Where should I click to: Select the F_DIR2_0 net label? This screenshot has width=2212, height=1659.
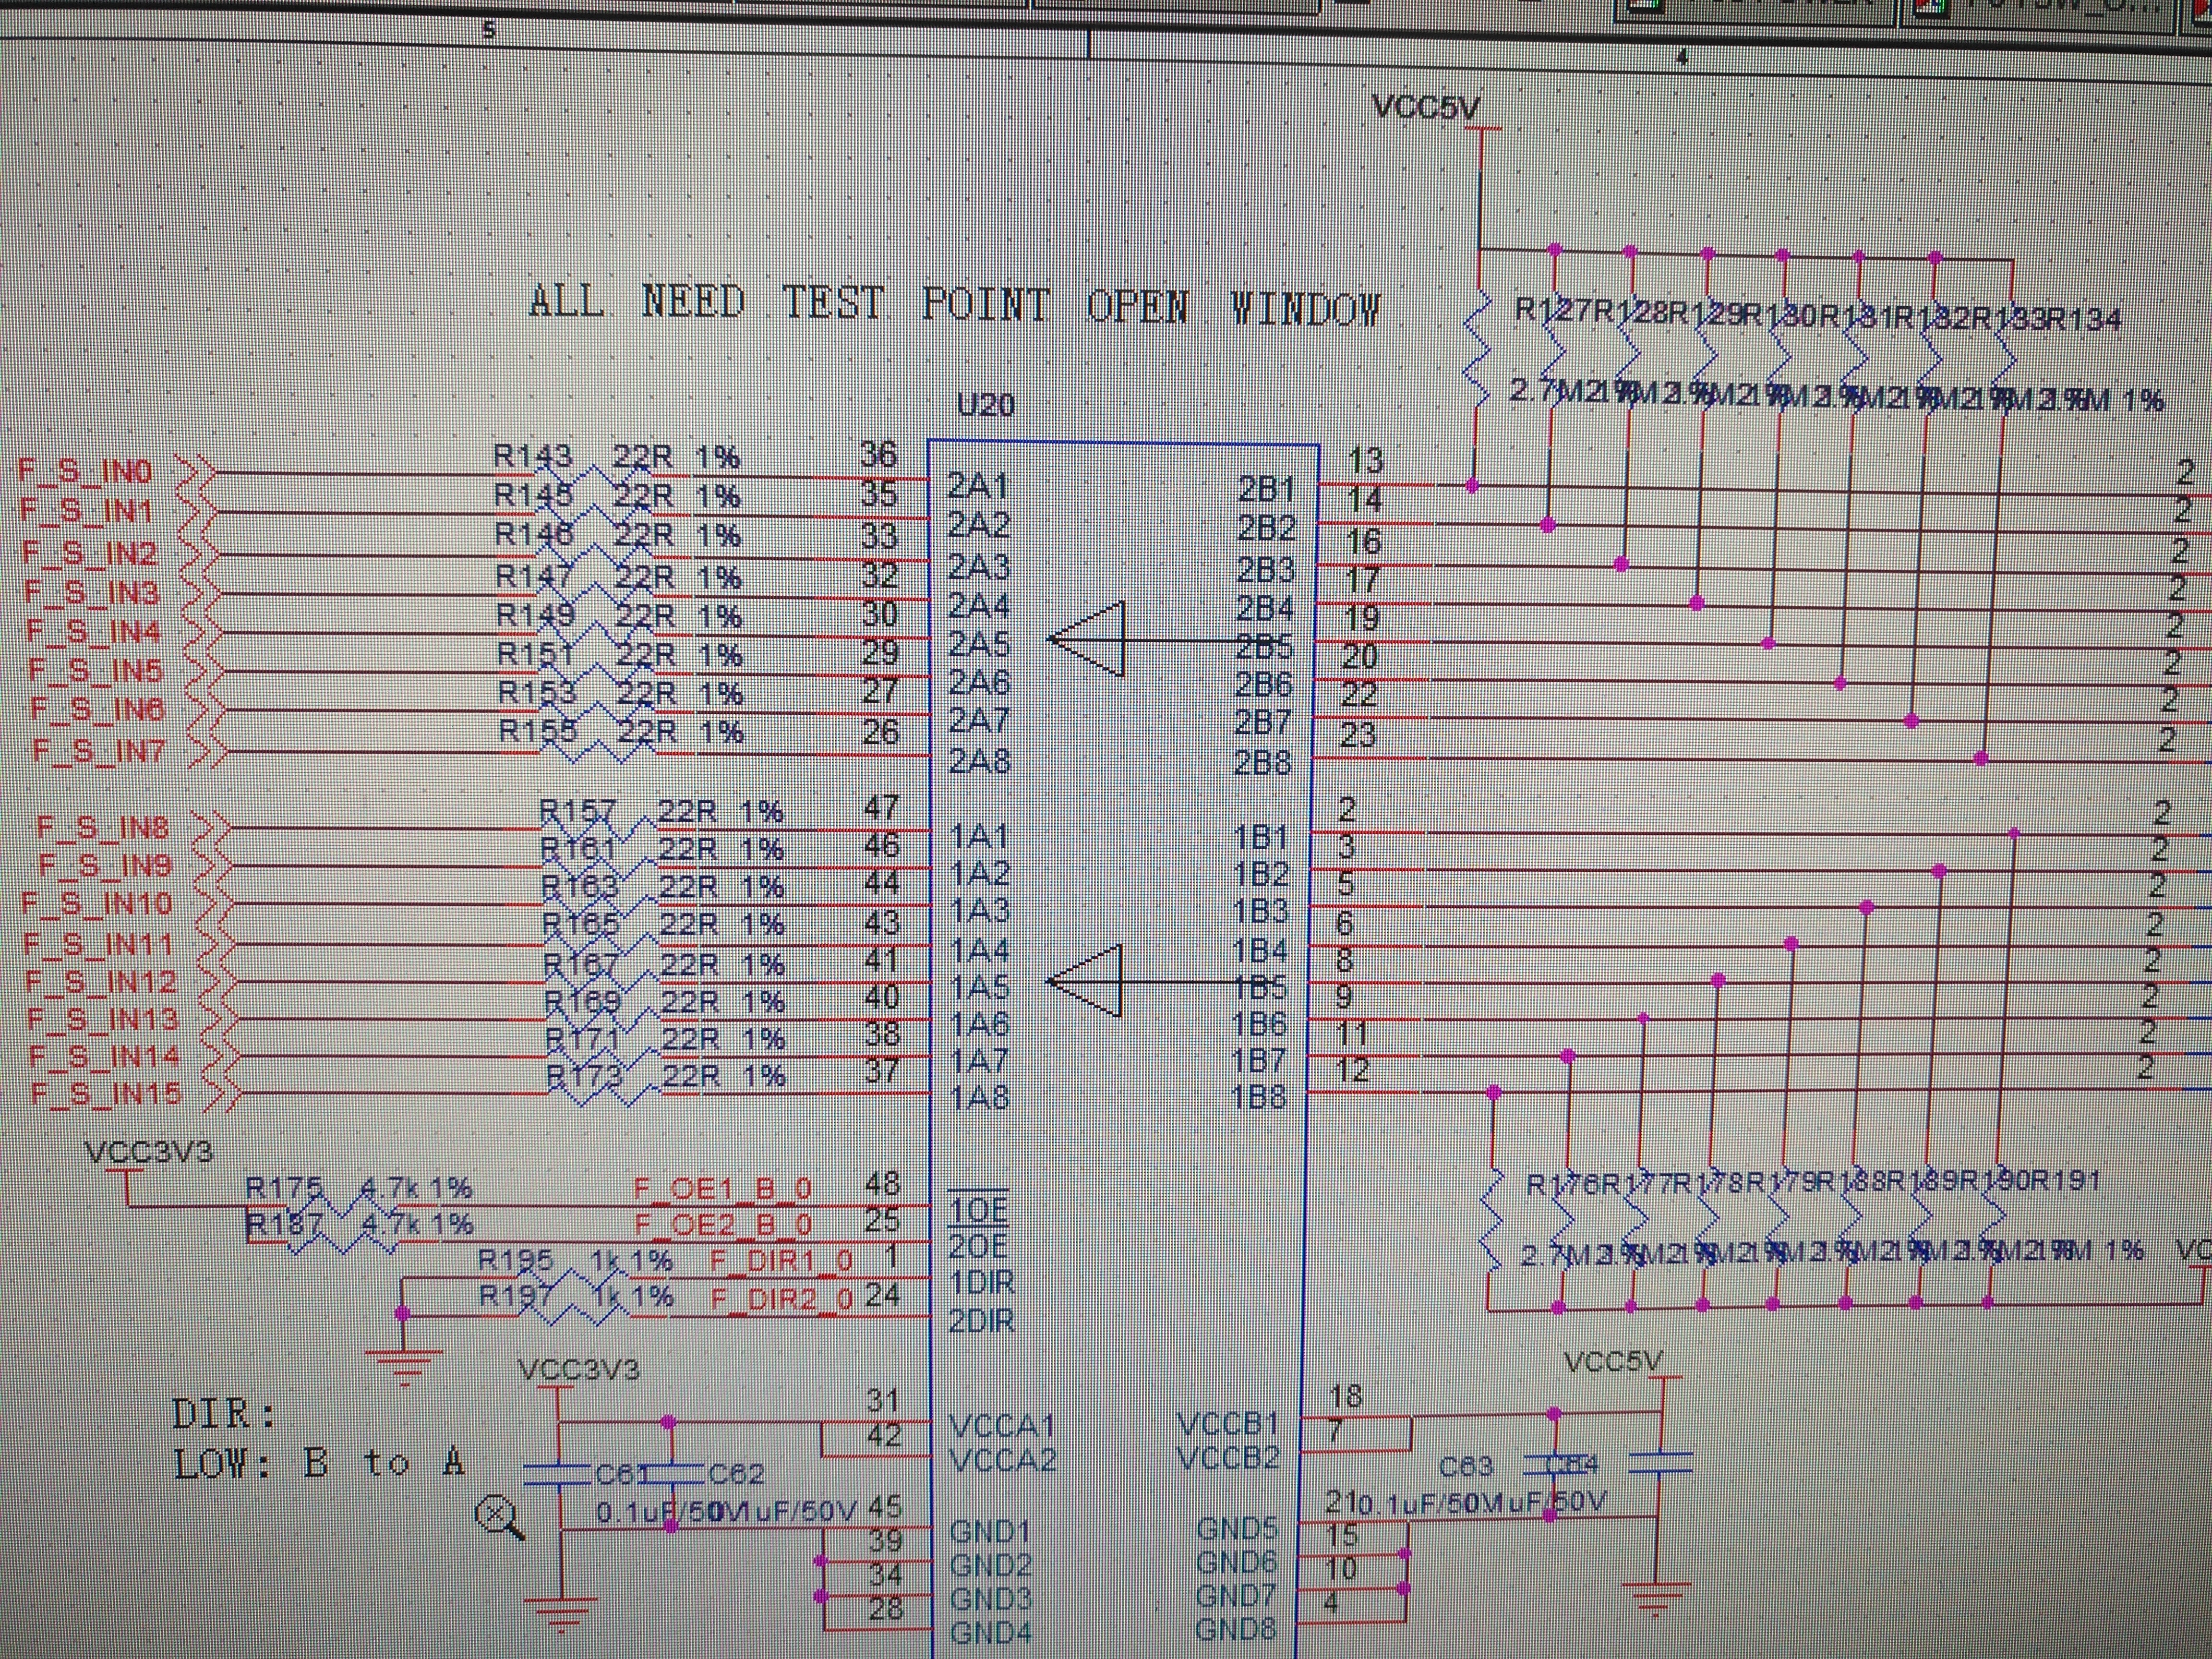781,1299
